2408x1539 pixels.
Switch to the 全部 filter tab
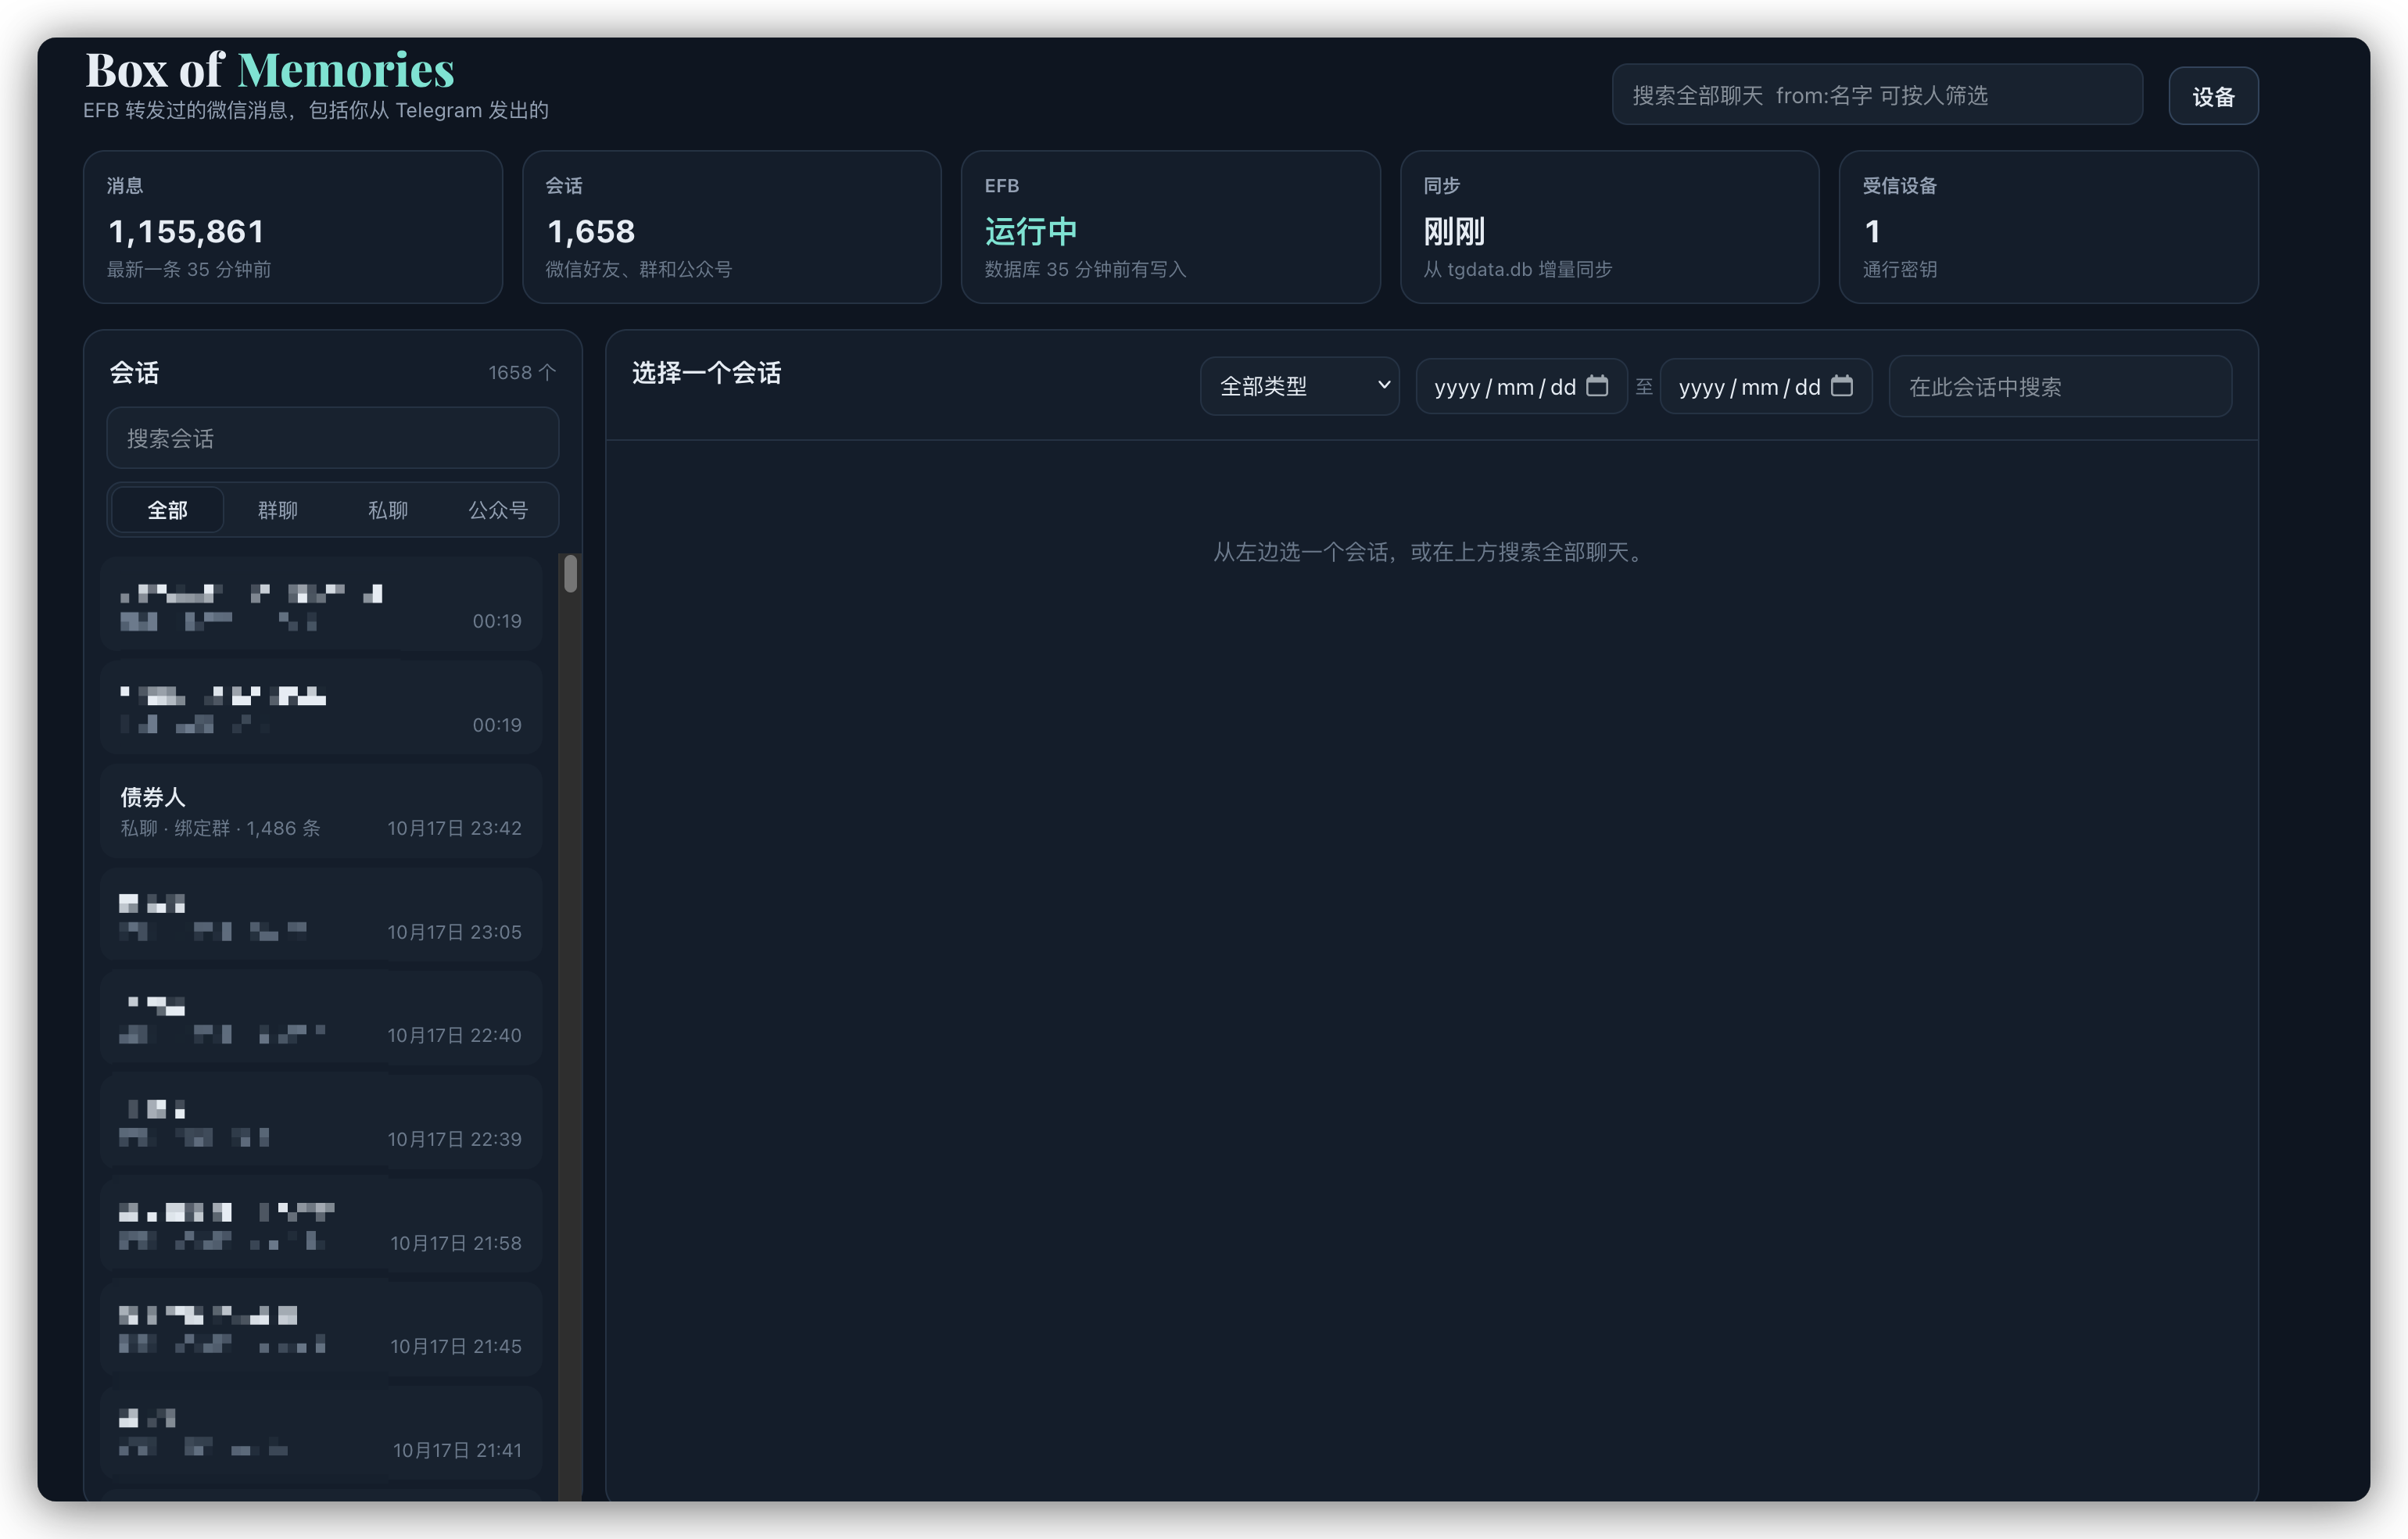[167, 510]
